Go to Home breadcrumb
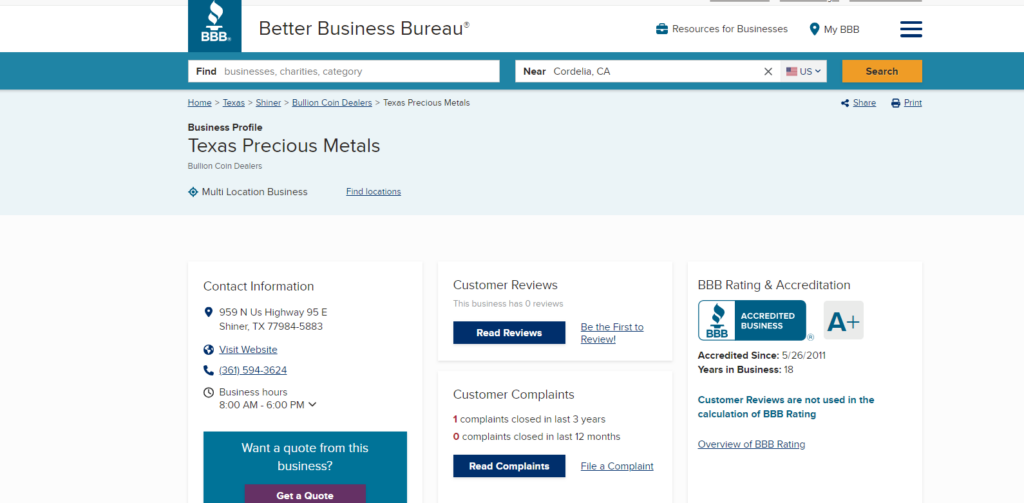This screenshot has height=503, width=1024. coord(199,103)
